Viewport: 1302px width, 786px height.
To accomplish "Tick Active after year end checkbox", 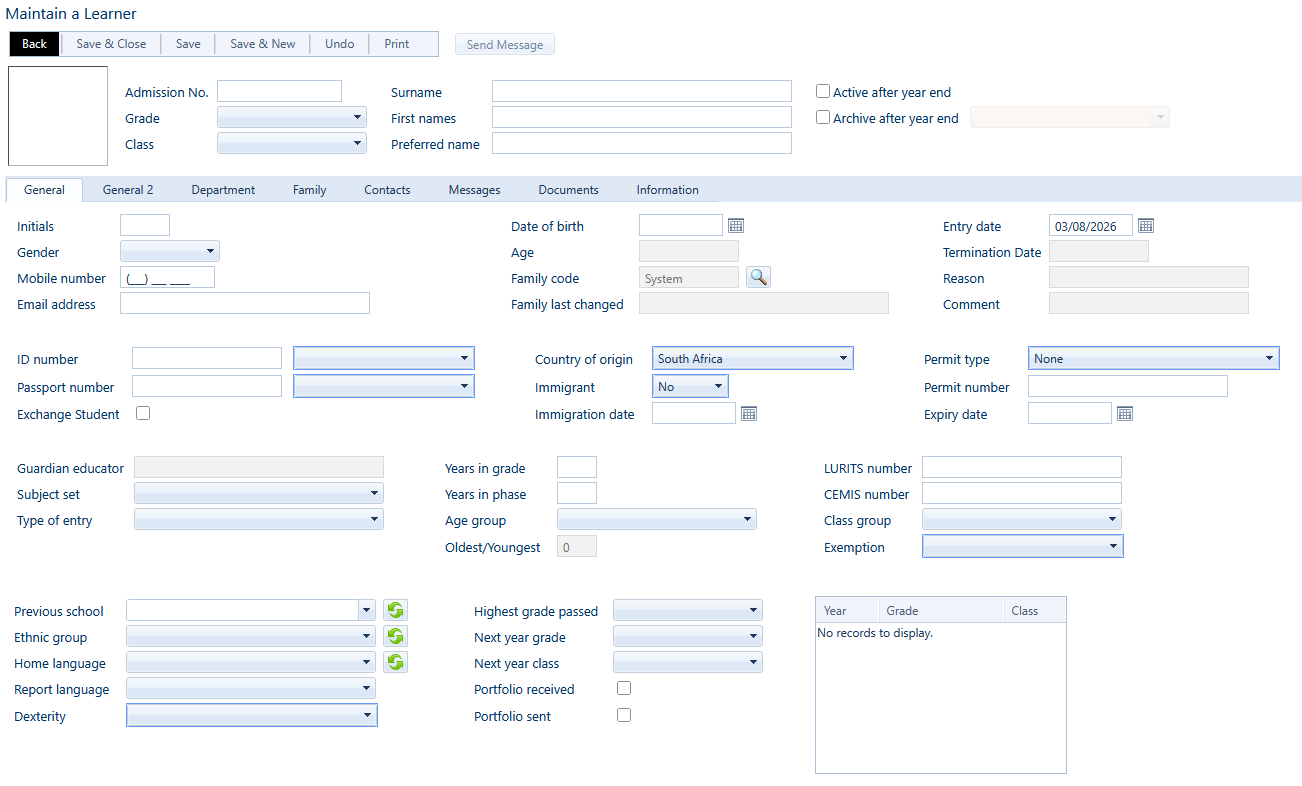I will pos(823,91).
